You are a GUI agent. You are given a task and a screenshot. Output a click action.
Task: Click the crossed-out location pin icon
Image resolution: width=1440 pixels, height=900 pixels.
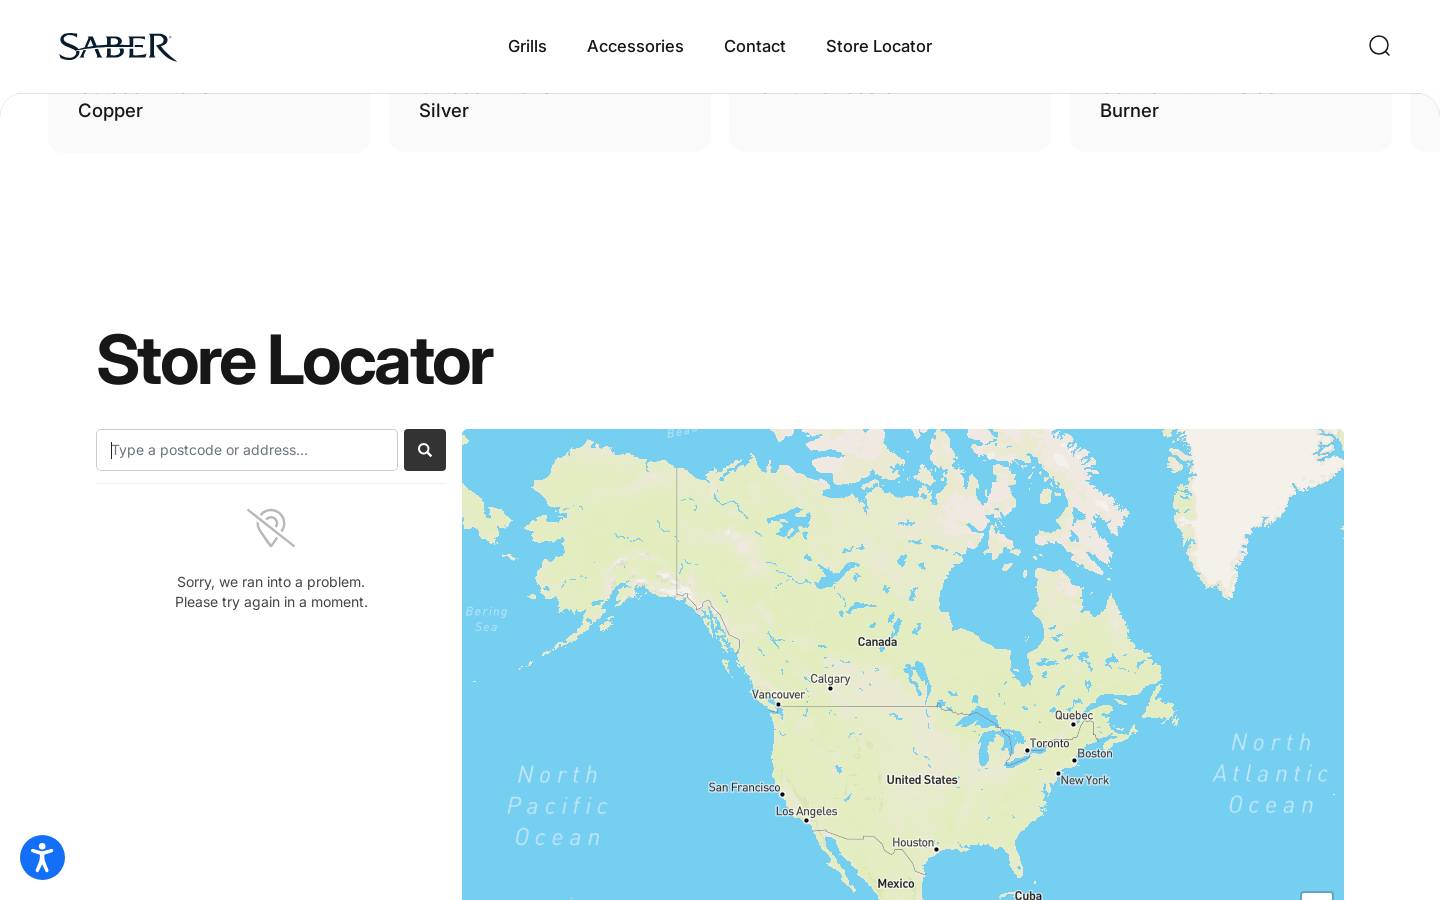[x=271, y=528]
